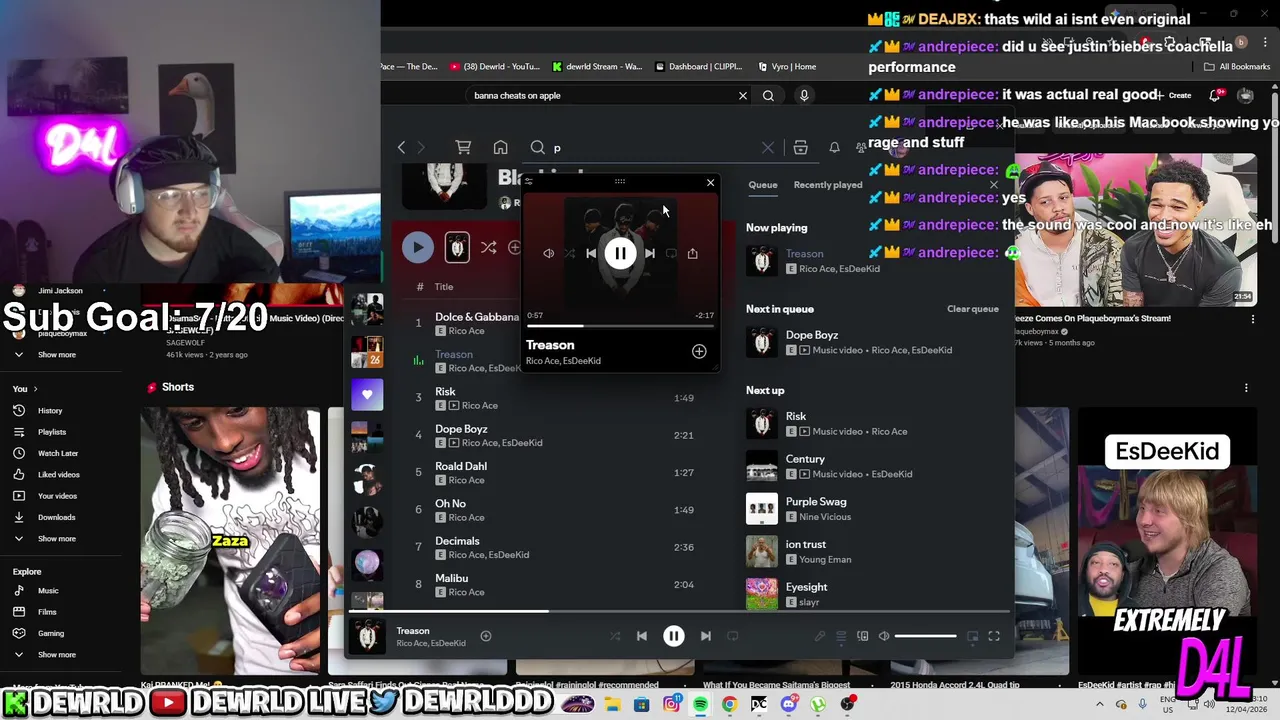Screen dimensions: 1280x720
Task: Expand the You section chevron in YouTube
Action: [x=35, y=388]
